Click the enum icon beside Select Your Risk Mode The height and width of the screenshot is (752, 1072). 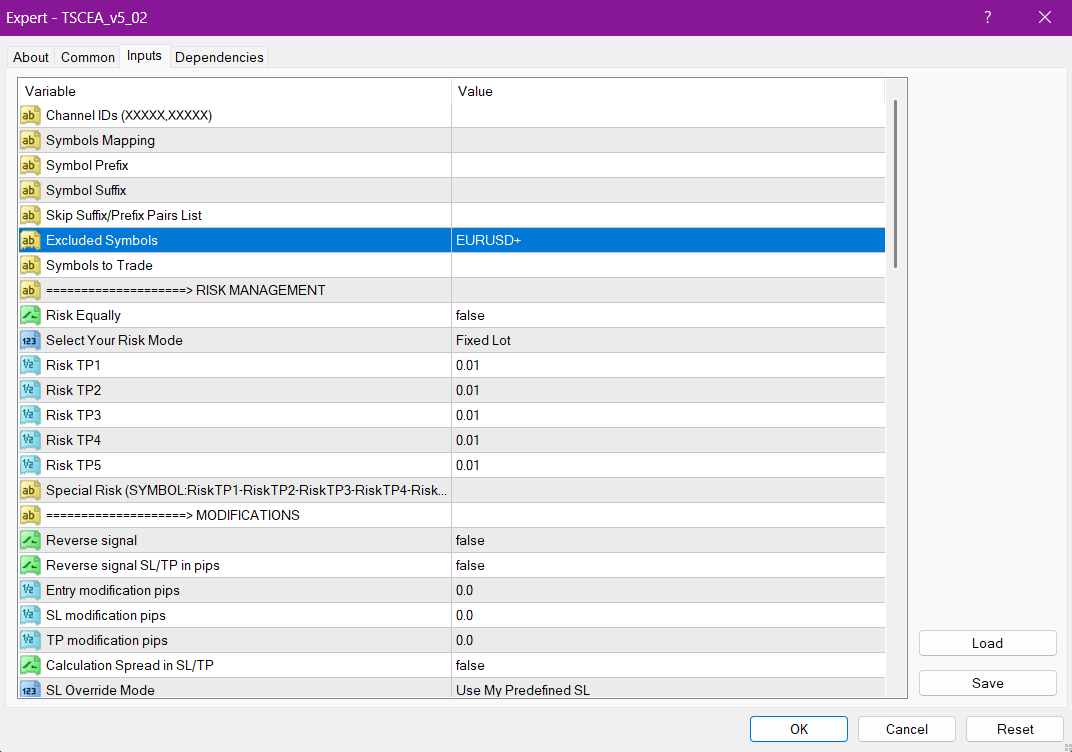(30, 341)
